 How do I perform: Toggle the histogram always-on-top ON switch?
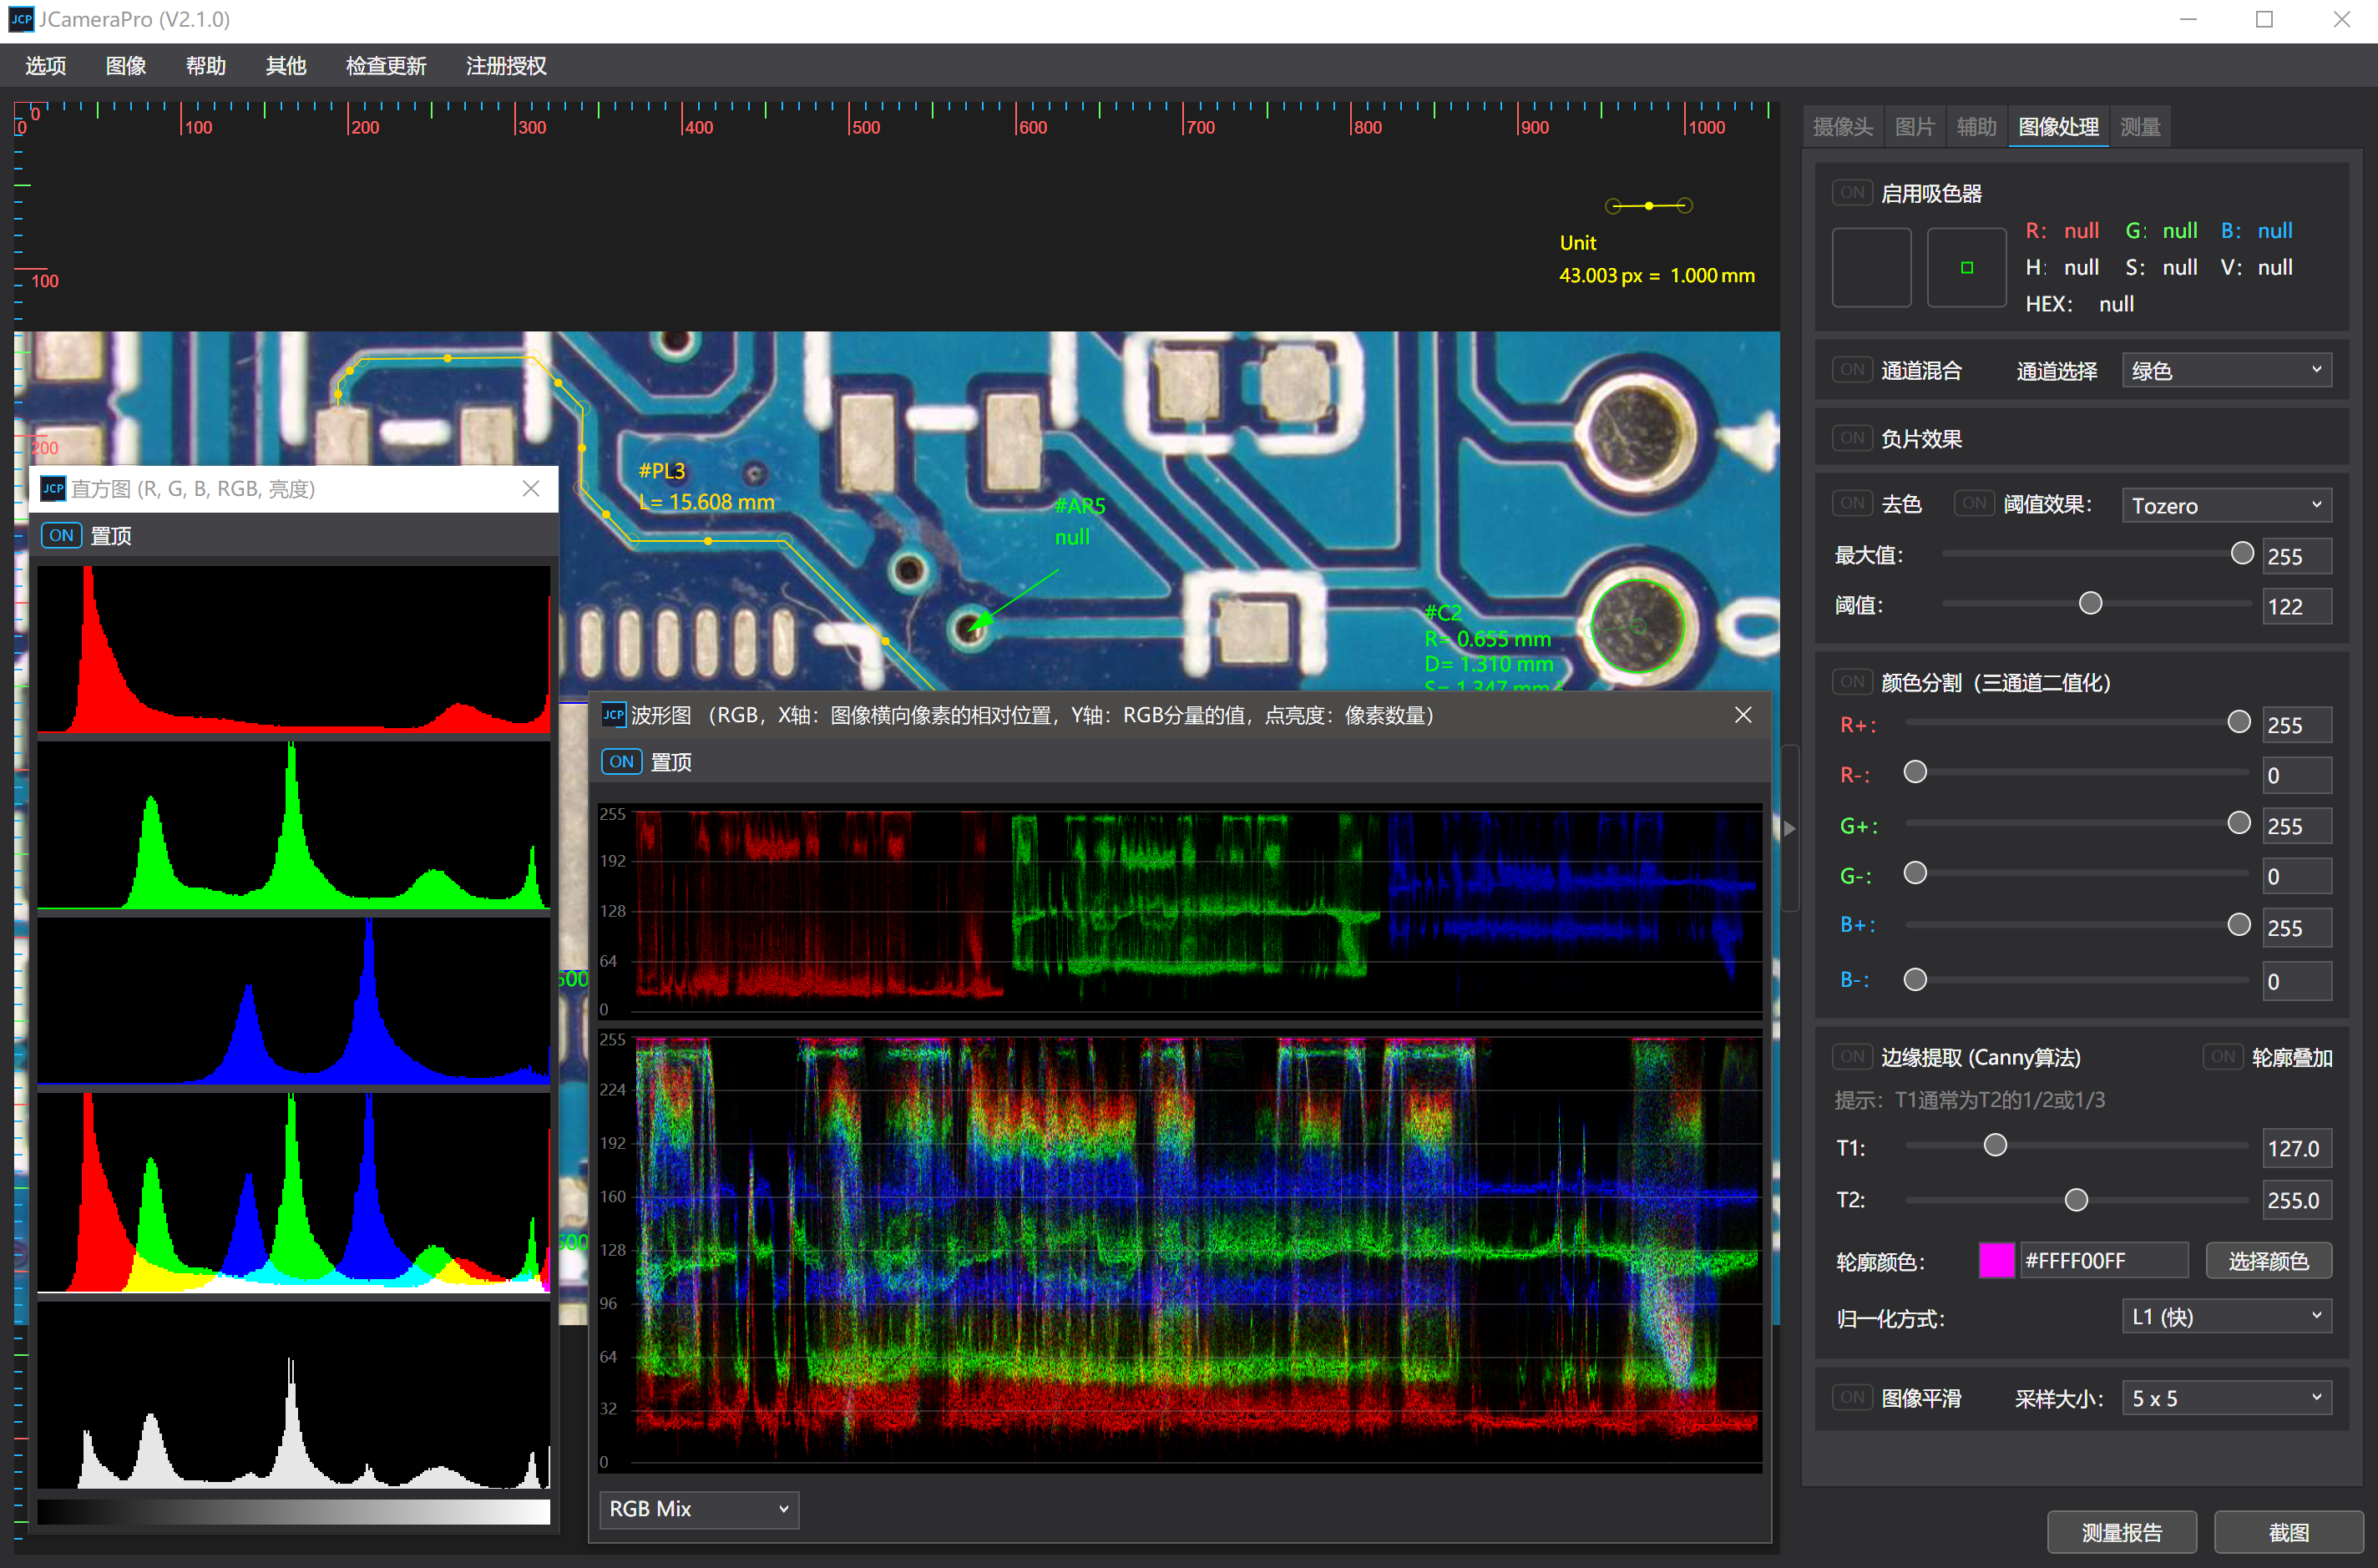pyautogui.click(x=61, y=535)
